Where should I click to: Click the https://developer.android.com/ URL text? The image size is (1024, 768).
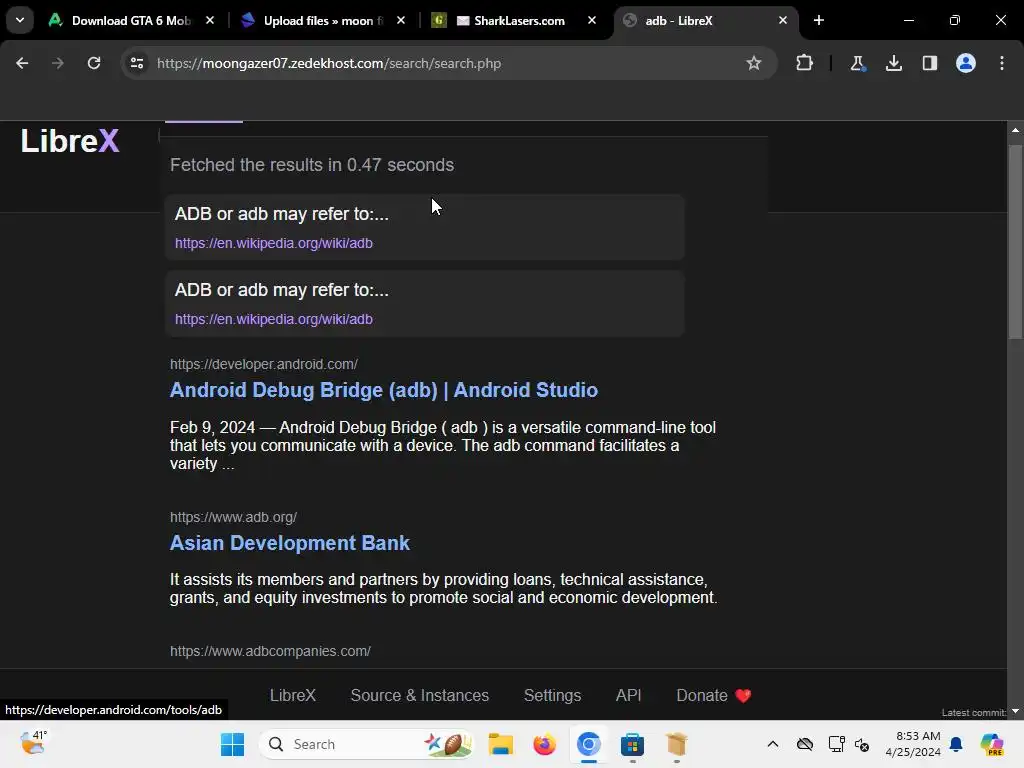tap(263, 364)
